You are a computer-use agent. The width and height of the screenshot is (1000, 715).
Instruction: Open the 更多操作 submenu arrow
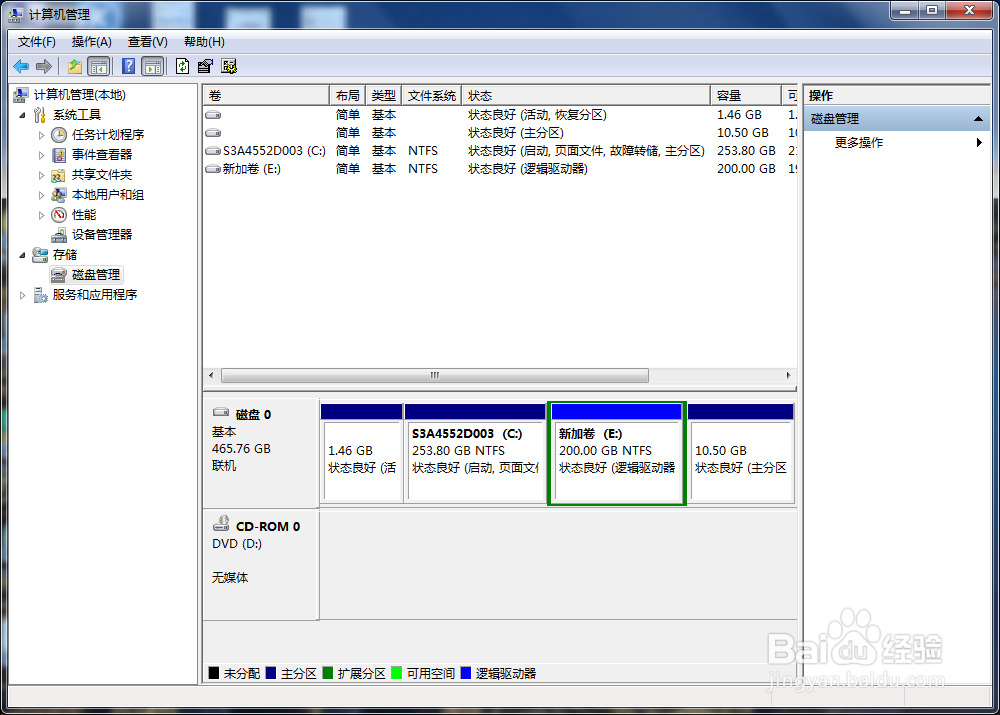point(979,143)
